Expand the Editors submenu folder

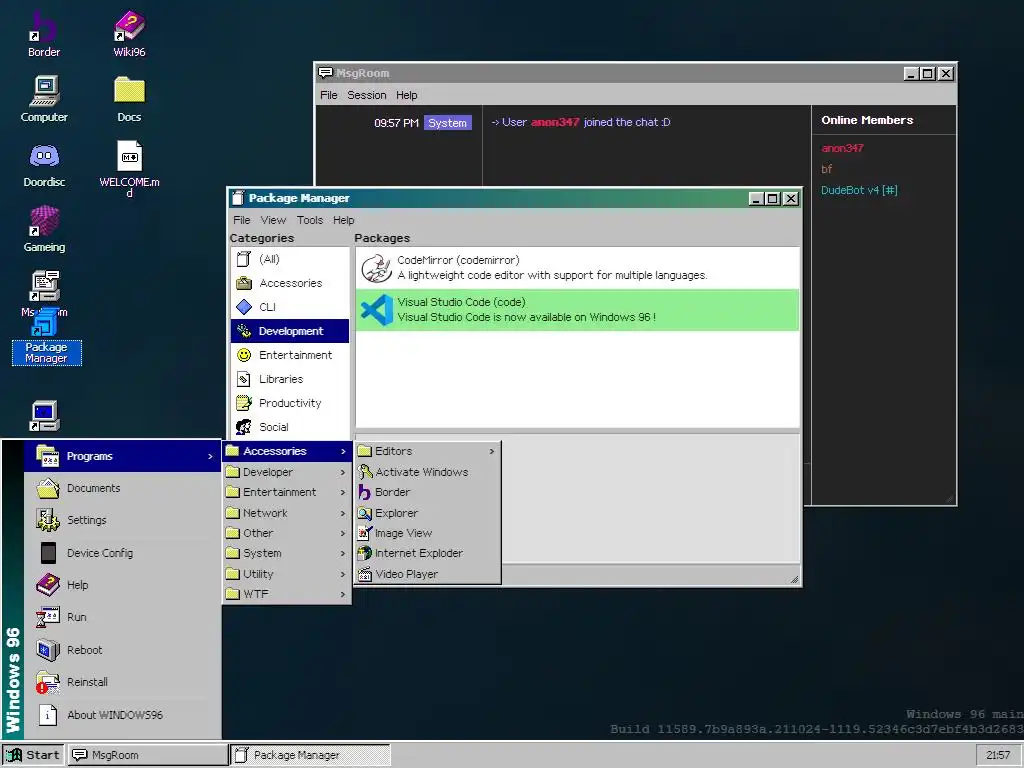(x=428, y=451)
